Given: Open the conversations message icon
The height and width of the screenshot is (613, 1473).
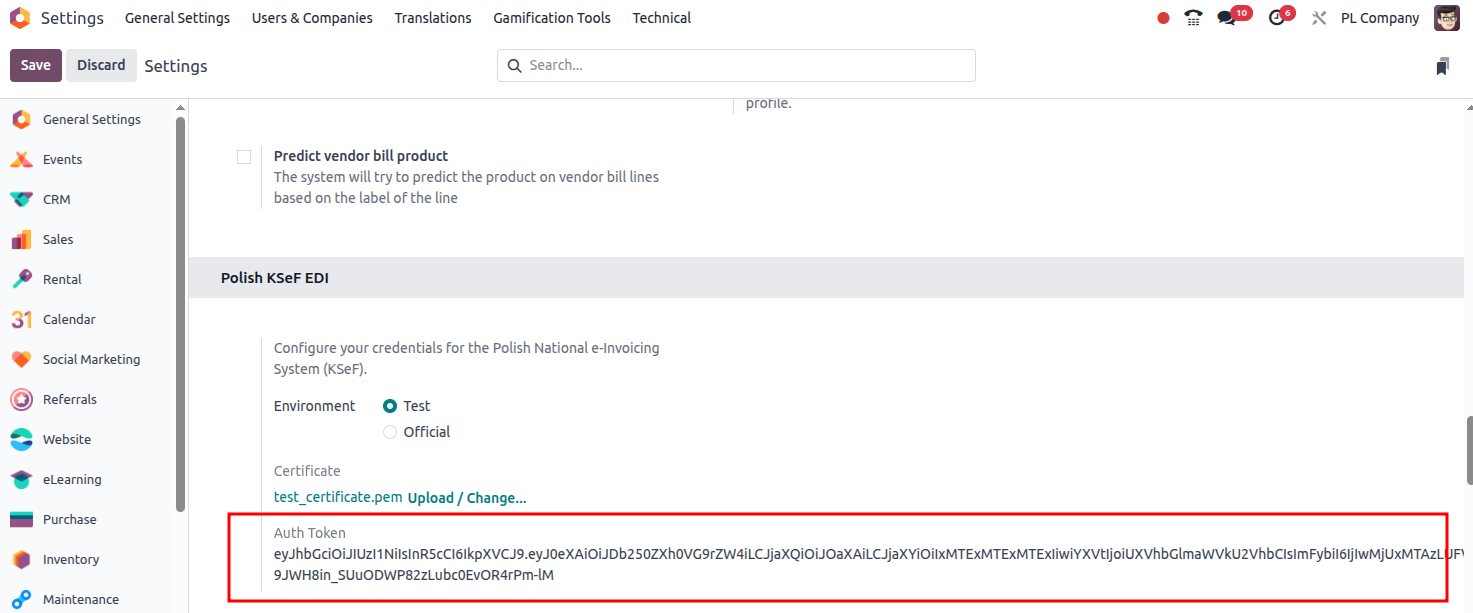Looking at the screenshot, I should pyautogui.click(x=1227, y=18).
